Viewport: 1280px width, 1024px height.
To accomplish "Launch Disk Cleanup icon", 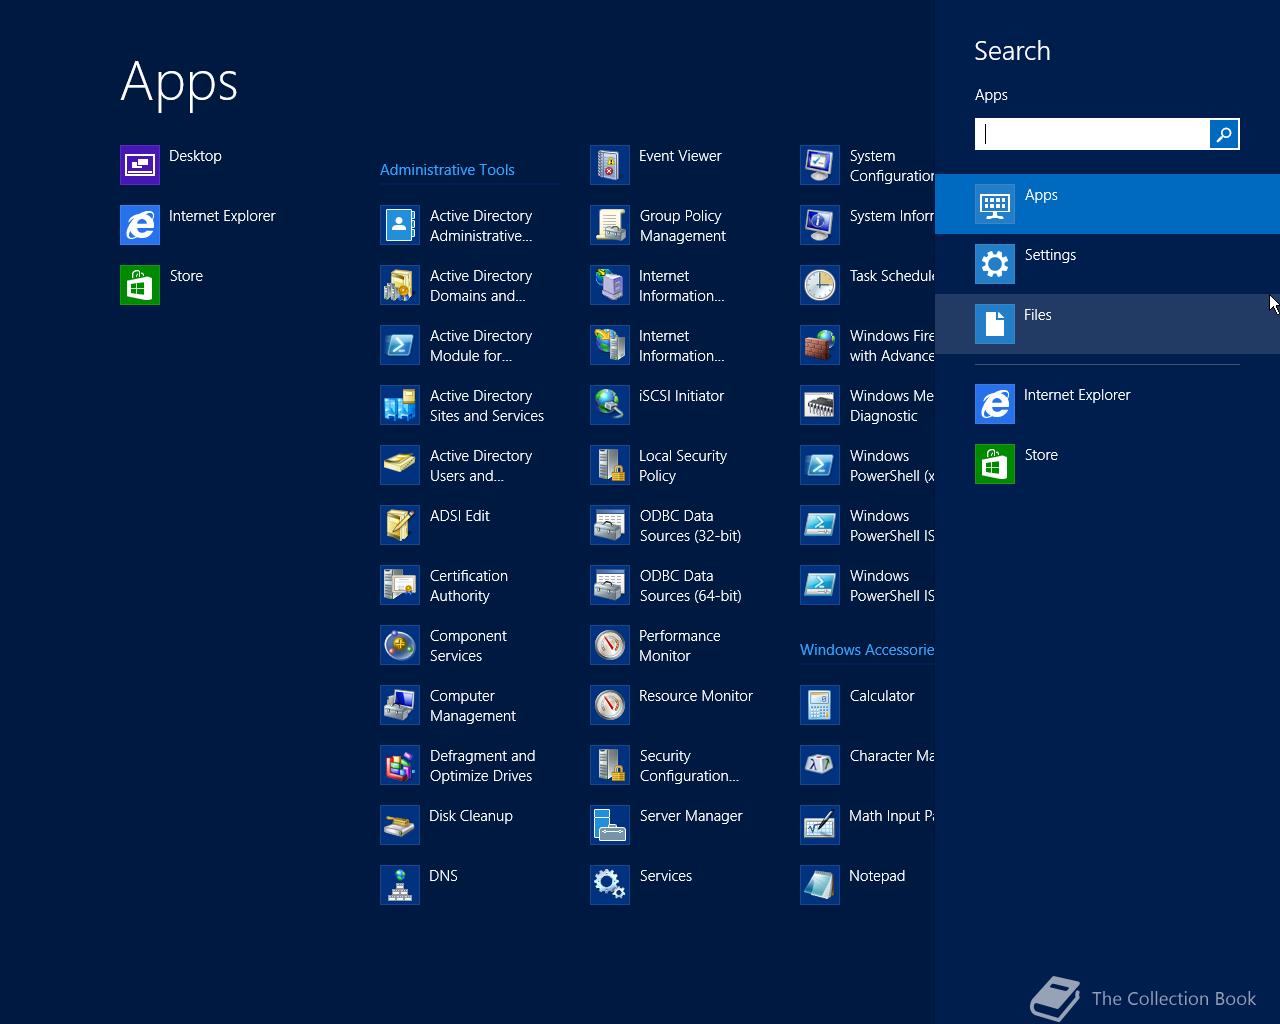I will tap(400, 825).
